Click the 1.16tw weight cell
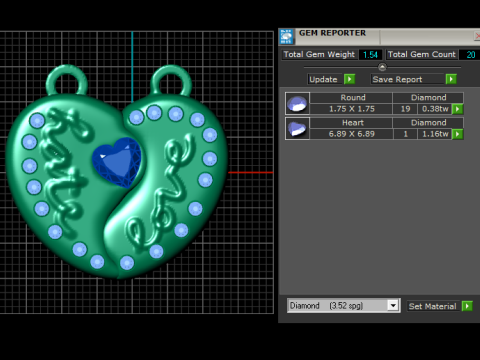Viewport: 480px width, 360px height. pyautogui.click(x=435, y=134)
